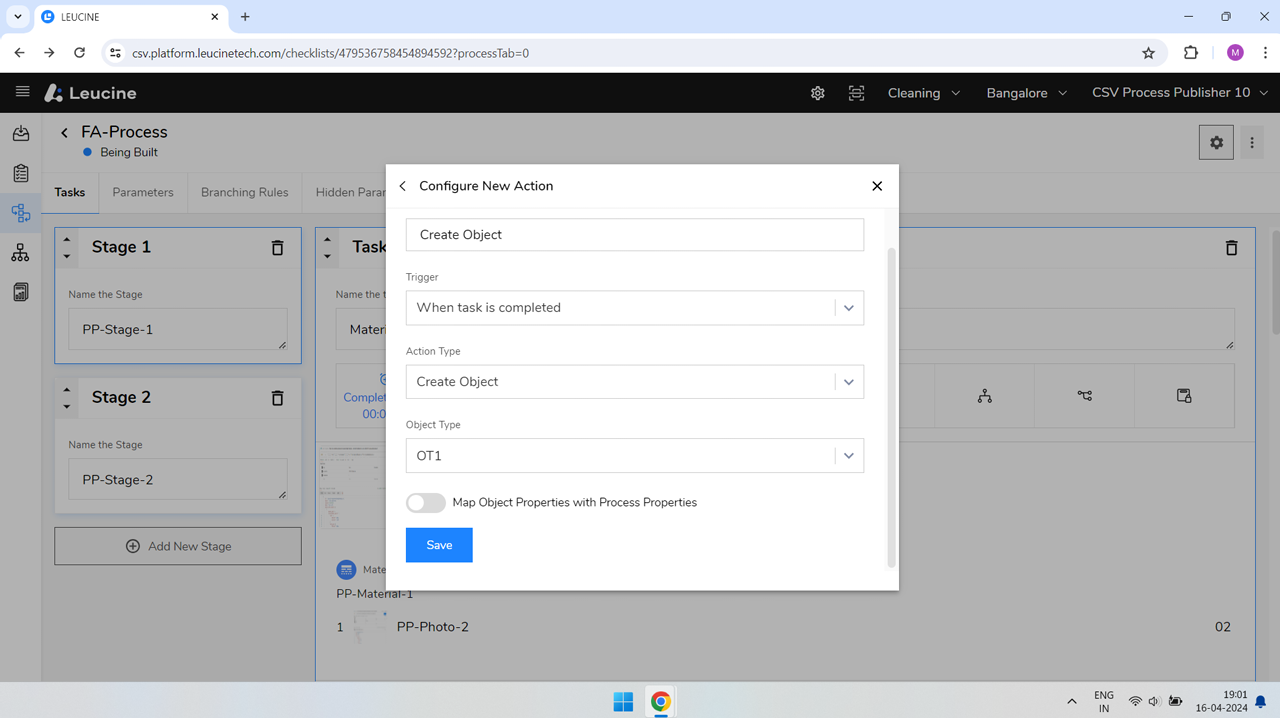Open Chrome from the taskbar
Image resolution: width=1280 pixels, height=718 pixels.
[x=660, y=702]
